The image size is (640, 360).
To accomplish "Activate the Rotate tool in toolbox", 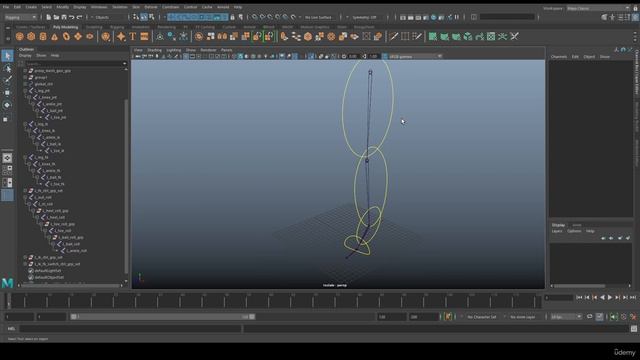I will [7, 105].
